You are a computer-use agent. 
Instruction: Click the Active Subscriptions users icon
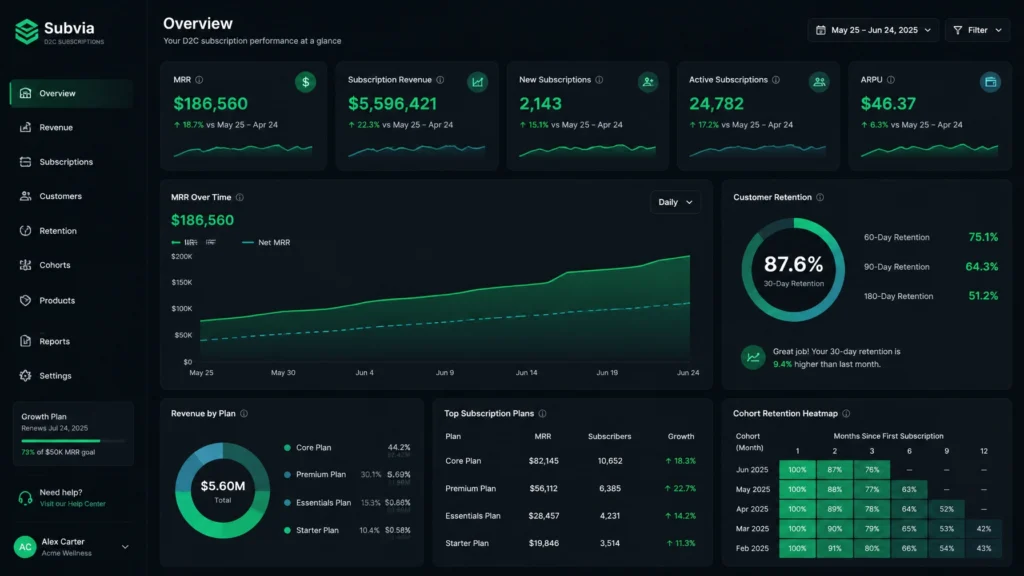(x=819, y=82)
